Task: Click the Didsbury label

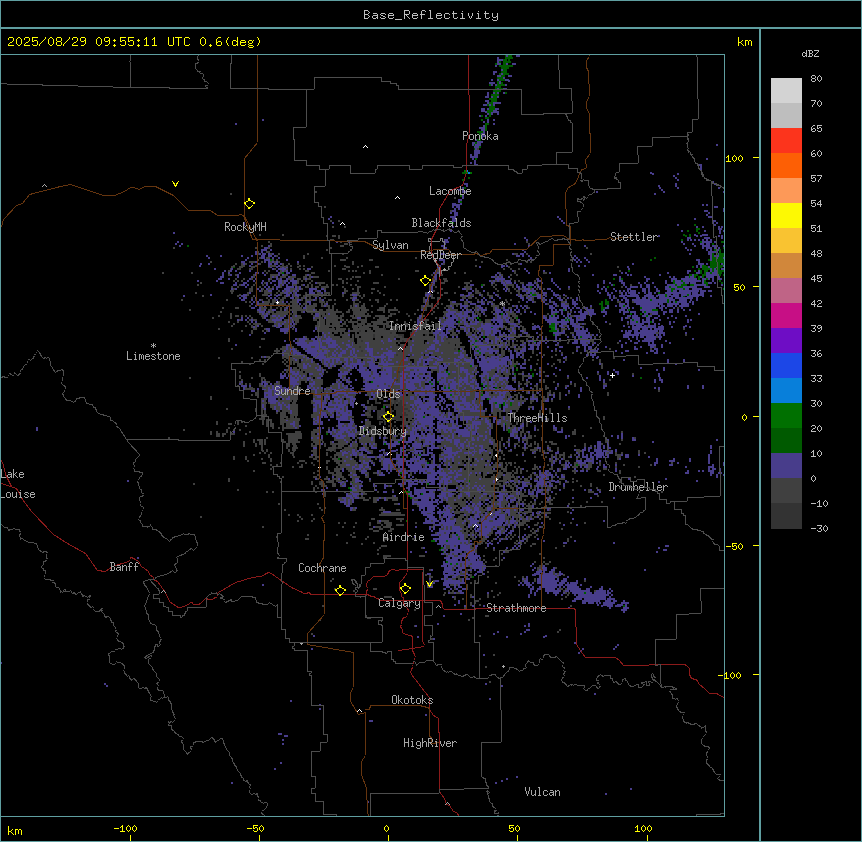Action: tap(383, 431)
